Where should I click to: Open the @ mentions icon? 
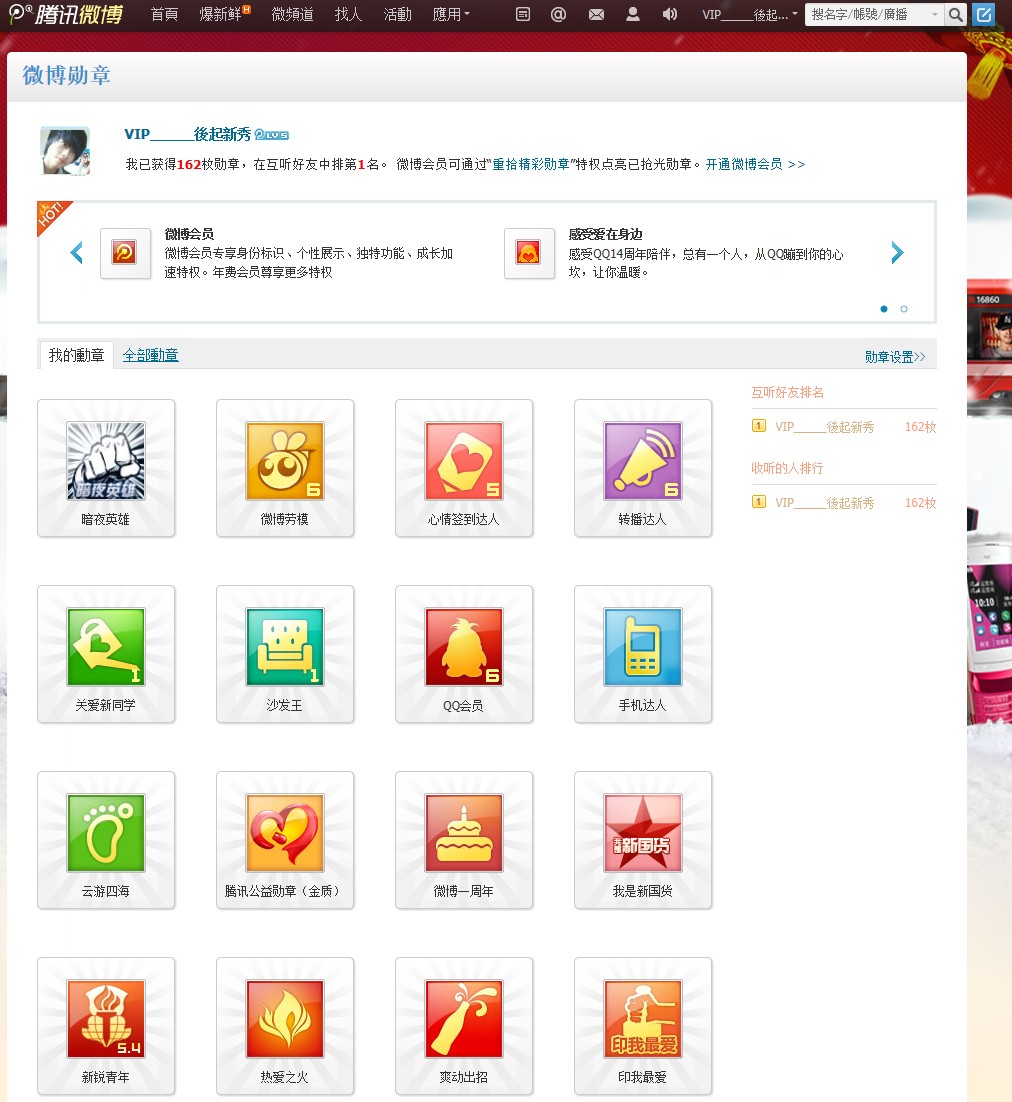(x=558, y=14)
